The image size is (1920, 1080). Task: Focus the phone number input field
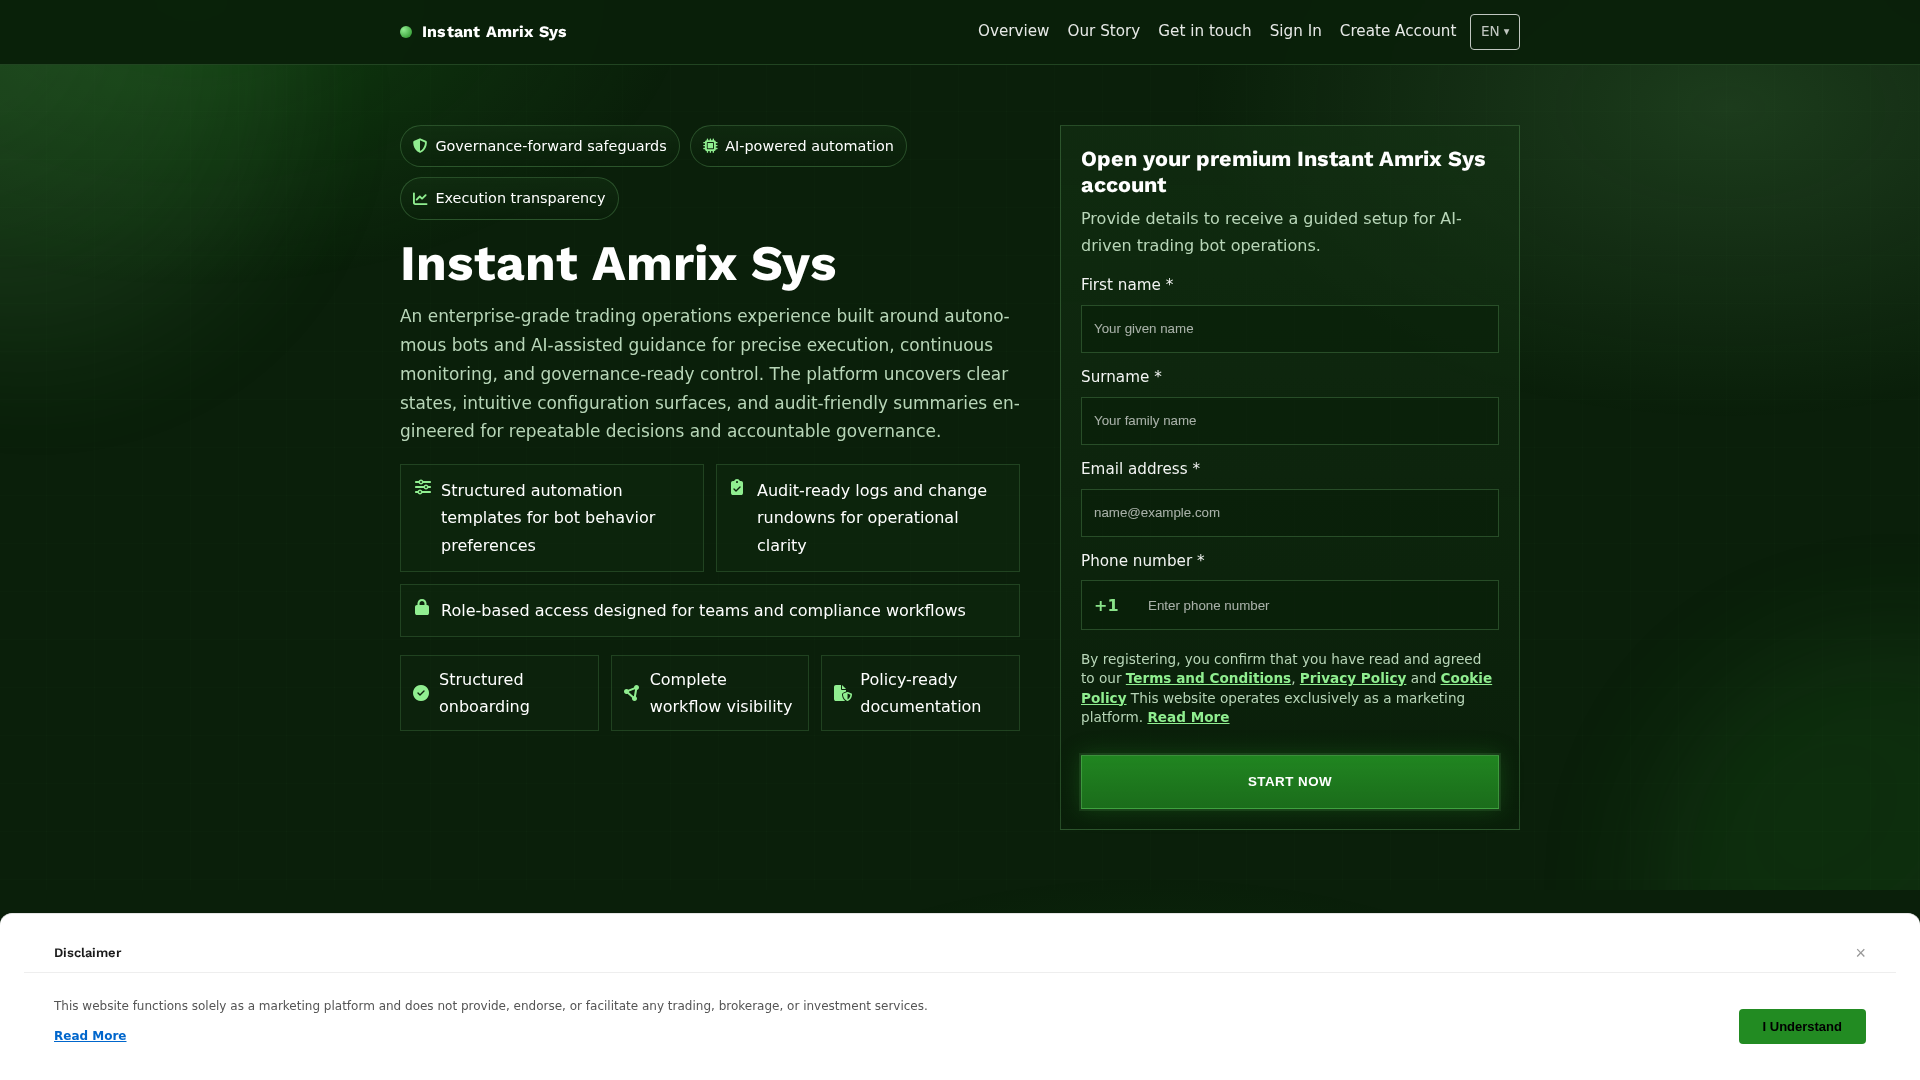point(1316,605)
